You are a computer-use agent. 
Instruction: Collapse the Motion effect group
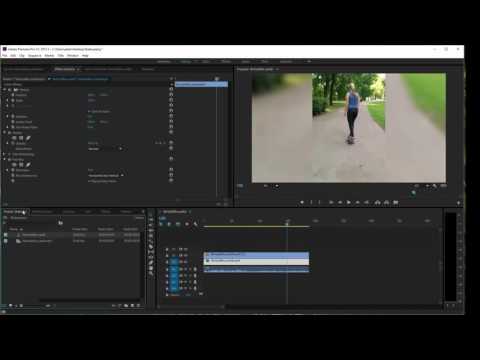pos(5,90)
